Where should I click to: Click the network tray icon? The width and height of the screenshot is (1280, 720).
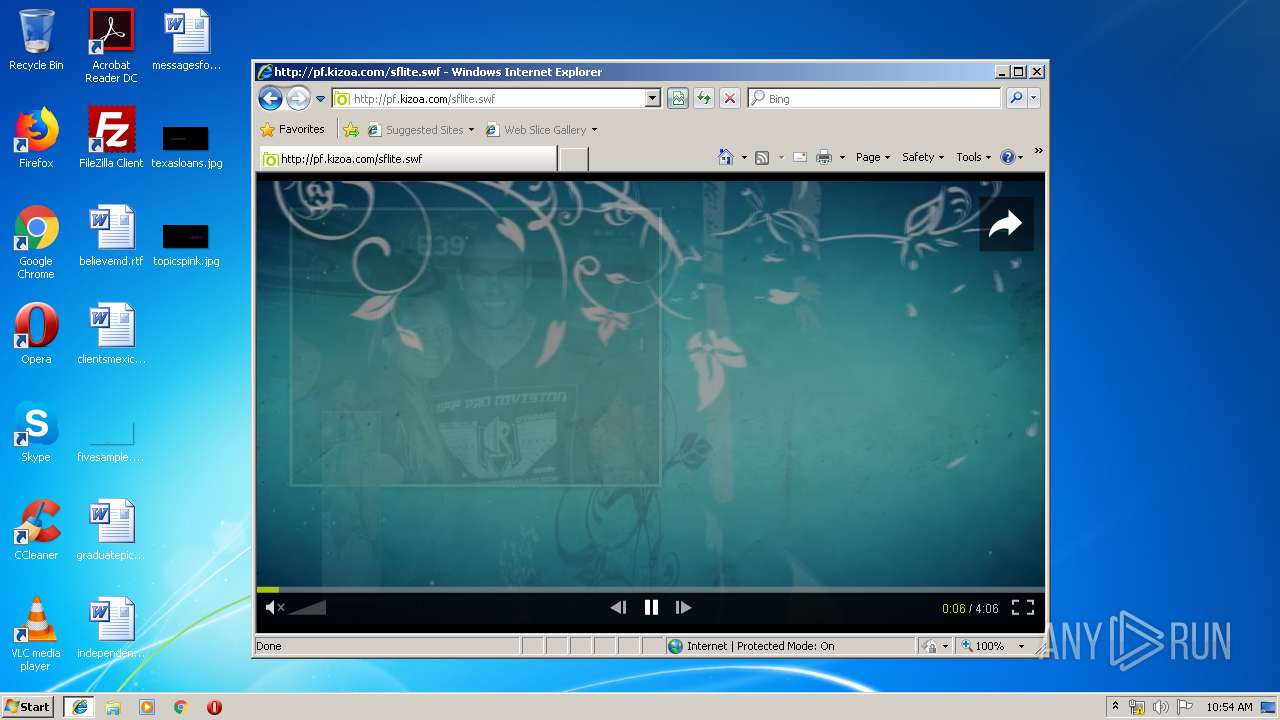tap(1136, 707)
